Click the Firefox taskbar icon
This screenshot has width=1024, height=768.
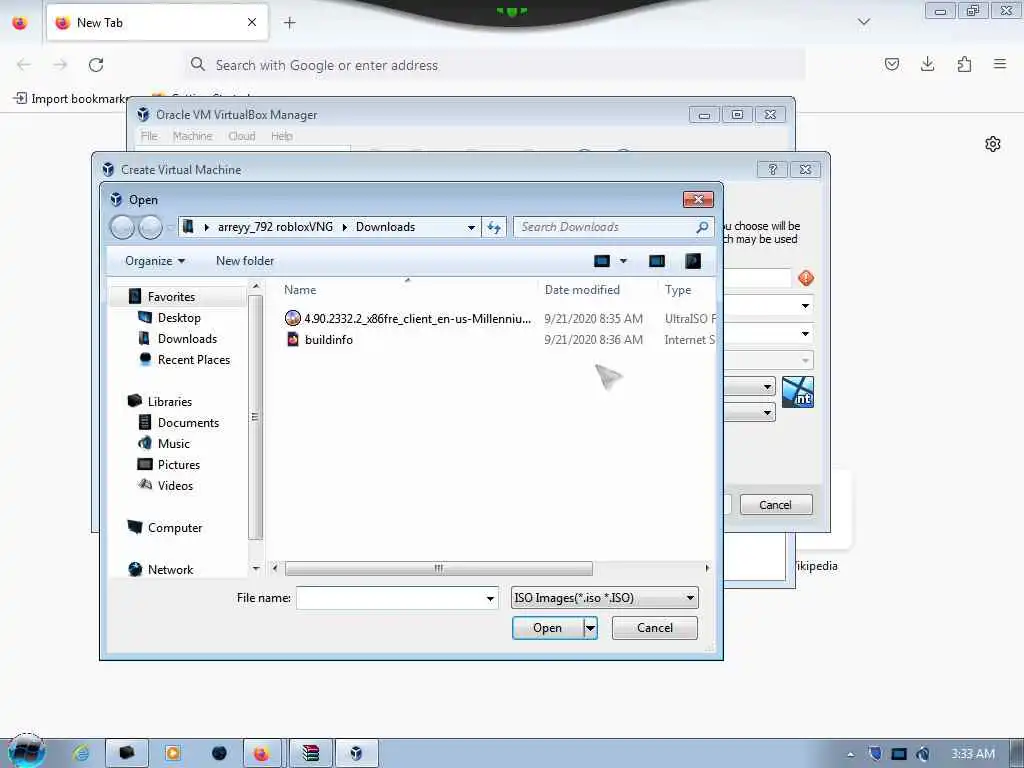pos(261,754)
